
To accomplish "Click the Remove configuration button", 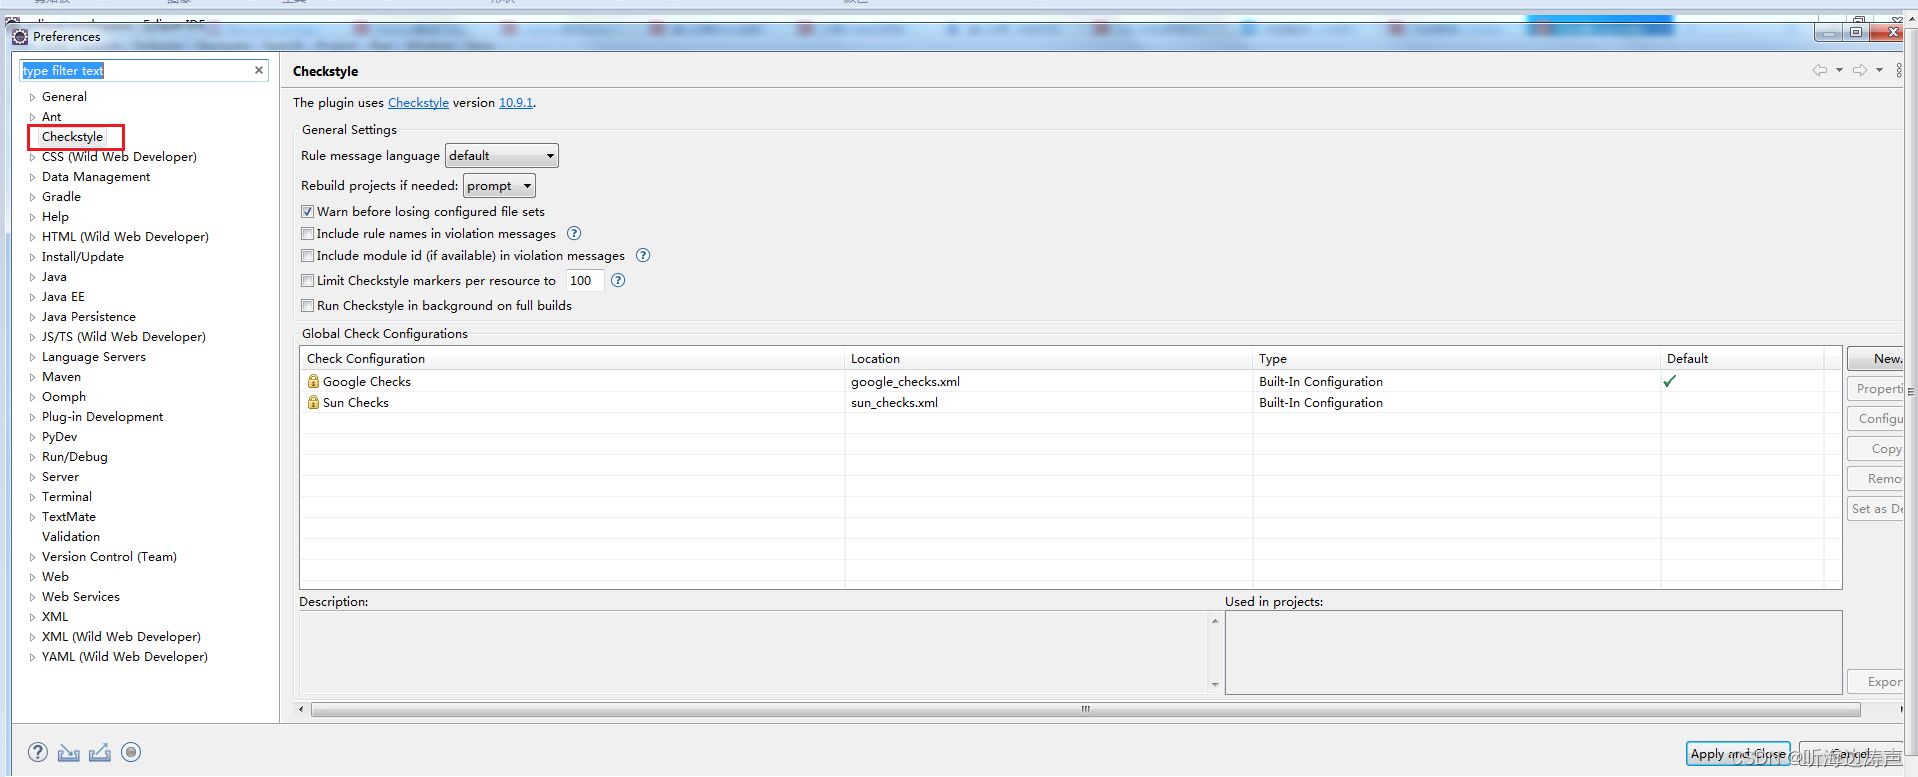I will (x=1875, y=478).
